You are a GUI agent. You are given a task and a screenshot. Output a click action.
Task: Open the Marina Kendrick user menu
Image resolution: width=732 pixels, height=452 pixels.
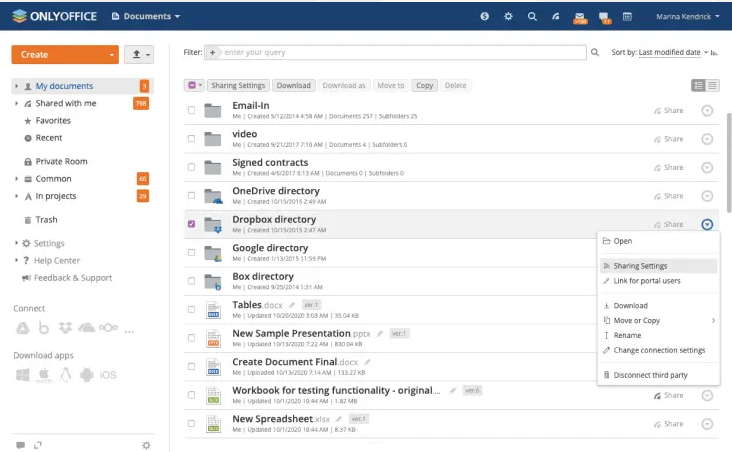(687, 16)
